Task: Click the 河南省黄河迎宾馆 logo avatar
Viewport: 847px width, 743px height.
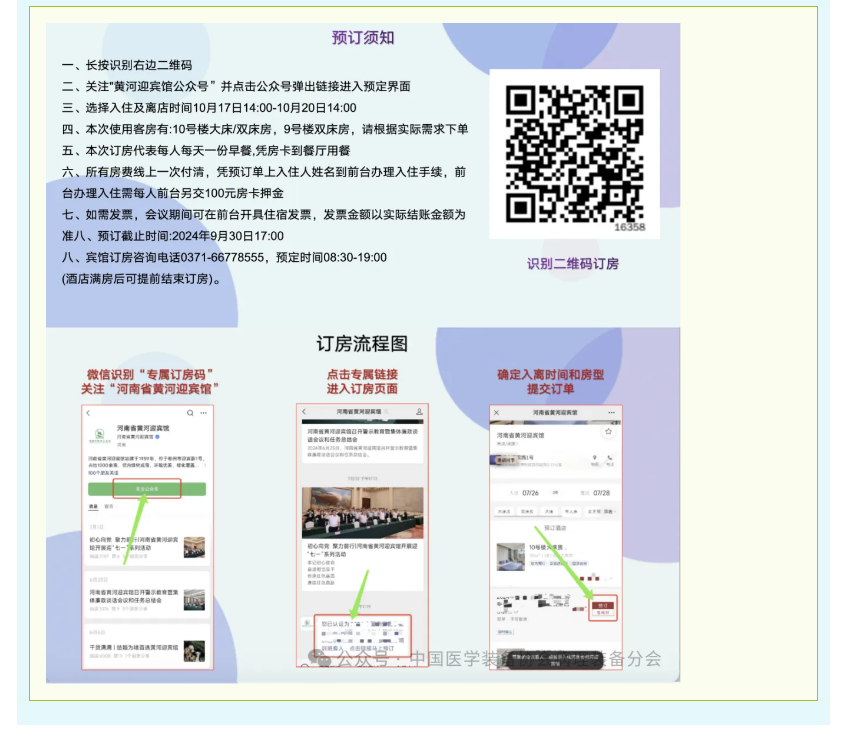Action: coord(99,434)
